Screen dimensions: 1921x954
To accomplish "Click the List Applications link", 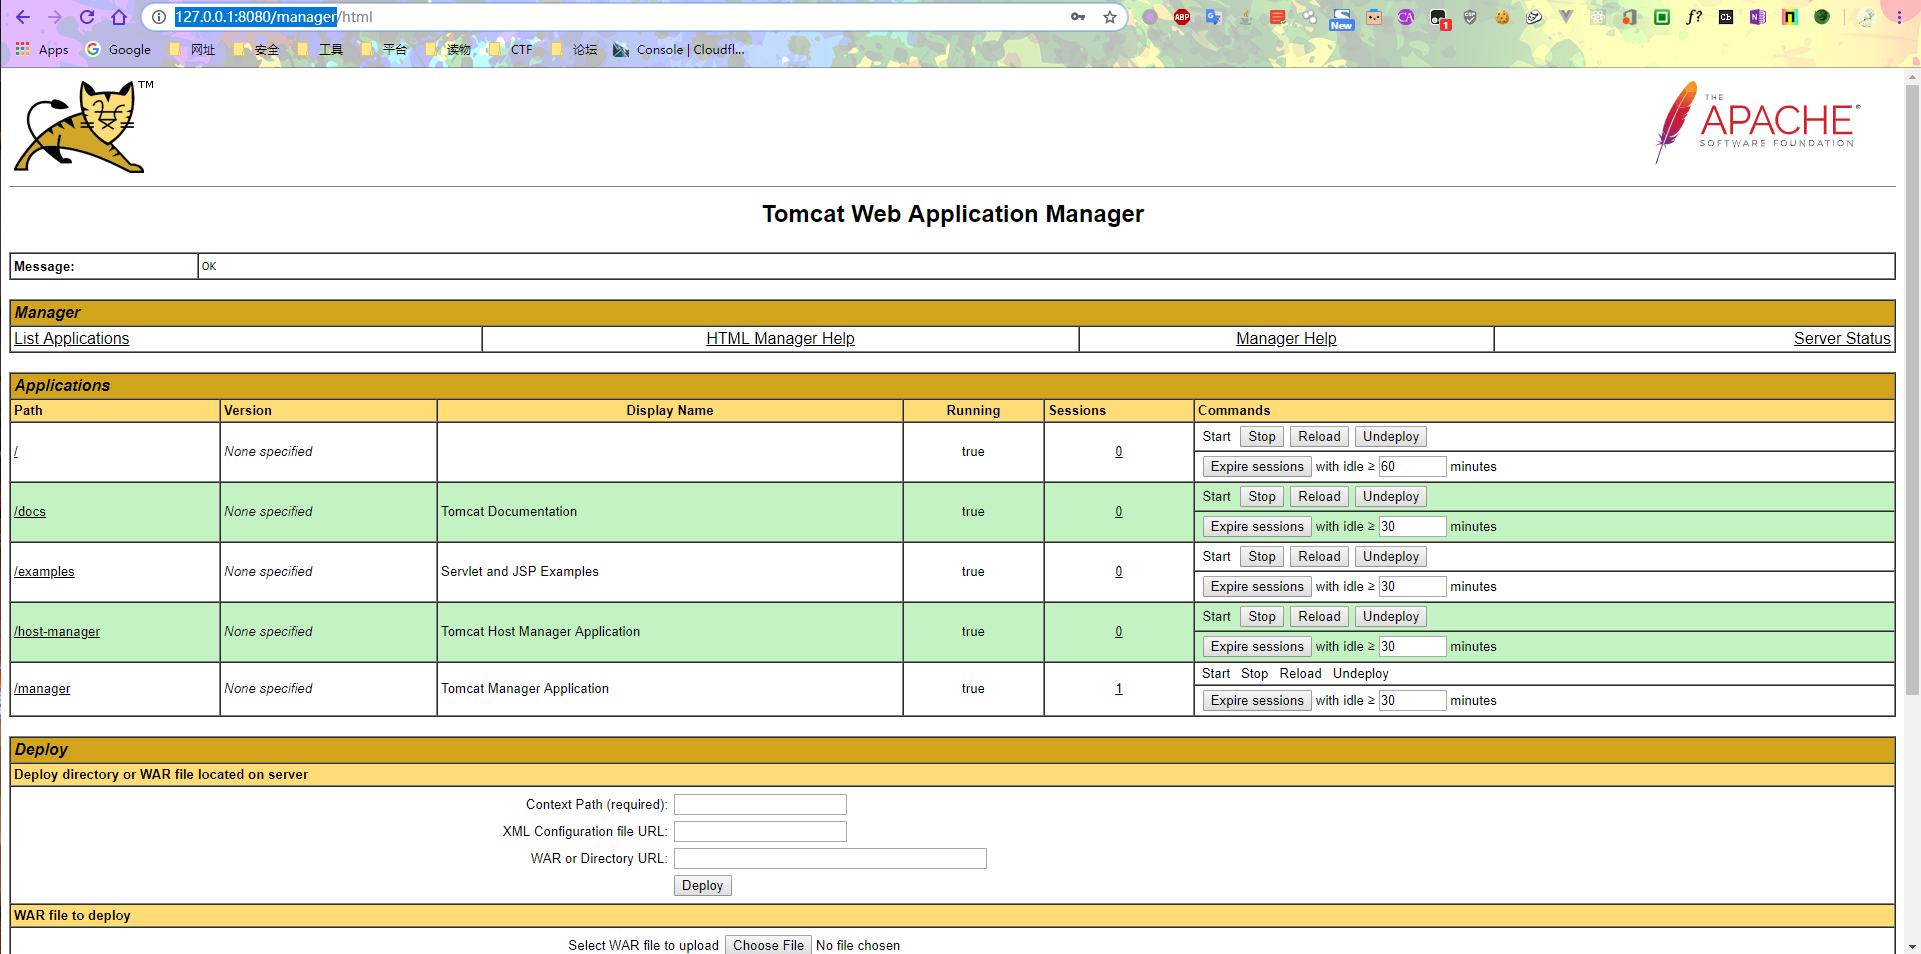I will tap(72, 338).
